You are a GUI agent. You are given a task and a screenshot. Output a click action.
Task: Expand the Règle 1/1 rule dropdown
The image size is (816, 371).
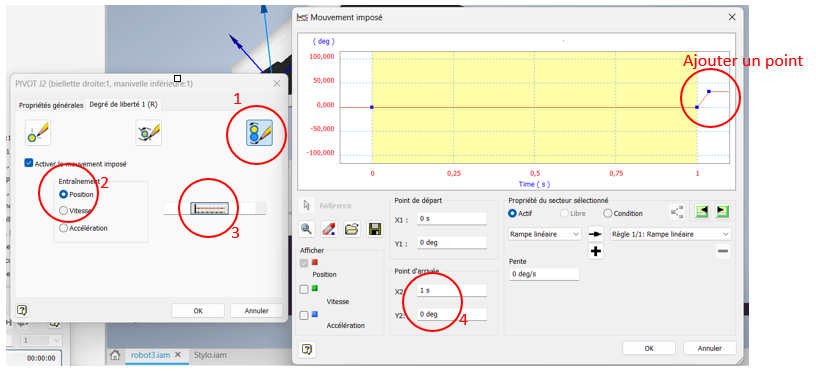tap(670, 234)
